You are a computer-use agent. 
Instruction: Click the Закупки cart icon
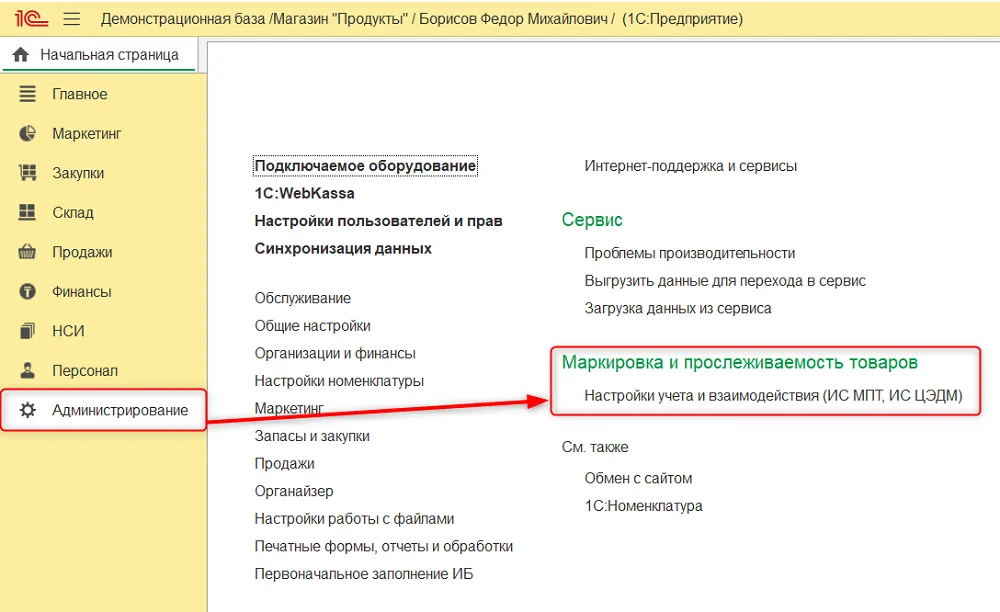pyautogui.click(x=27, y=173)
